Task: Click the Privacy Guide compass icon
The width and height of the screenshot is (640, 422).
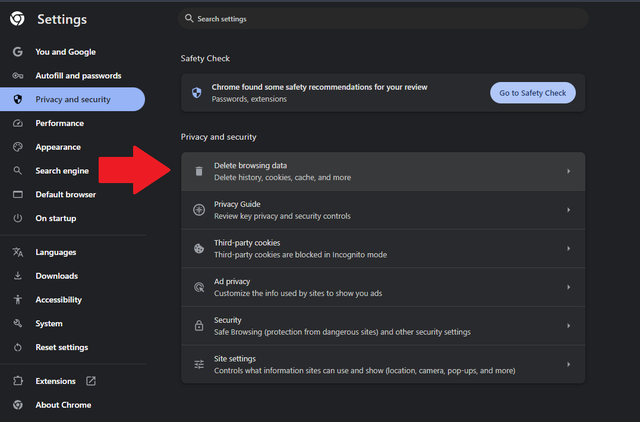Action: tap(199, 210)
